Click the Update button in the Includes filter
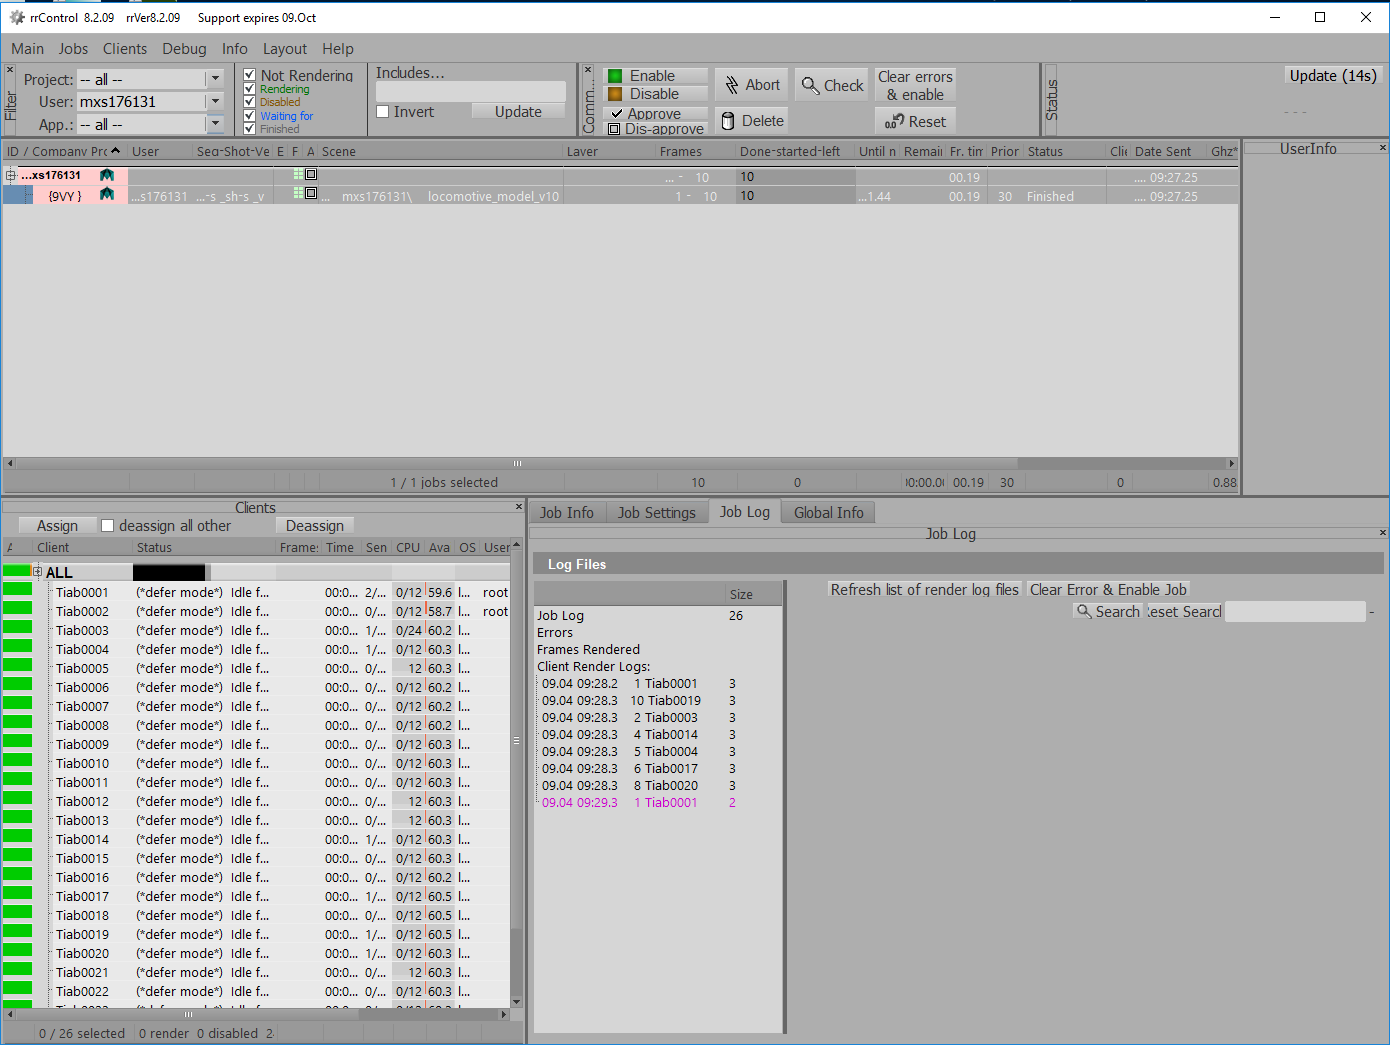The width and height of the screenshot is (1390, 1045). pos(518,112)
